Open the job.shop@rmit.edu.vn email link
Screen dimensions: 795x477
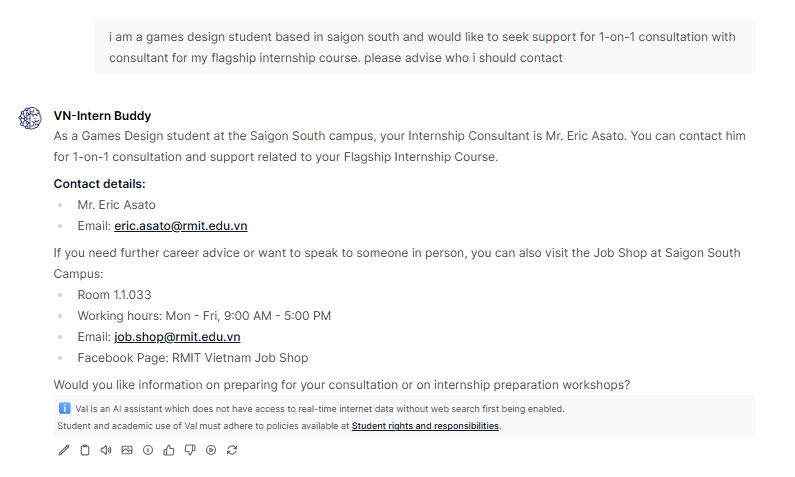pyautogui.click(x=177, y=337)
